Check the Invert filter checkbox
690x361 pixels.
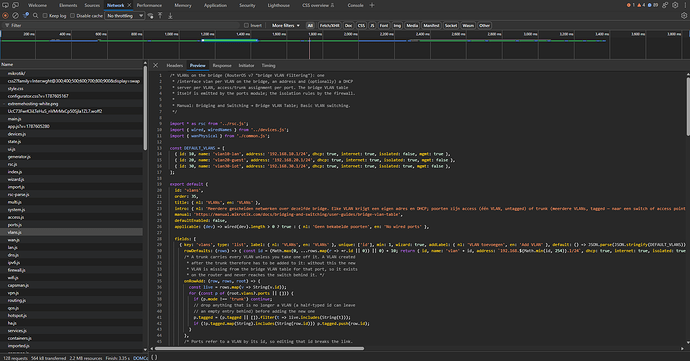pyautogui.click(x=246, y=26)
